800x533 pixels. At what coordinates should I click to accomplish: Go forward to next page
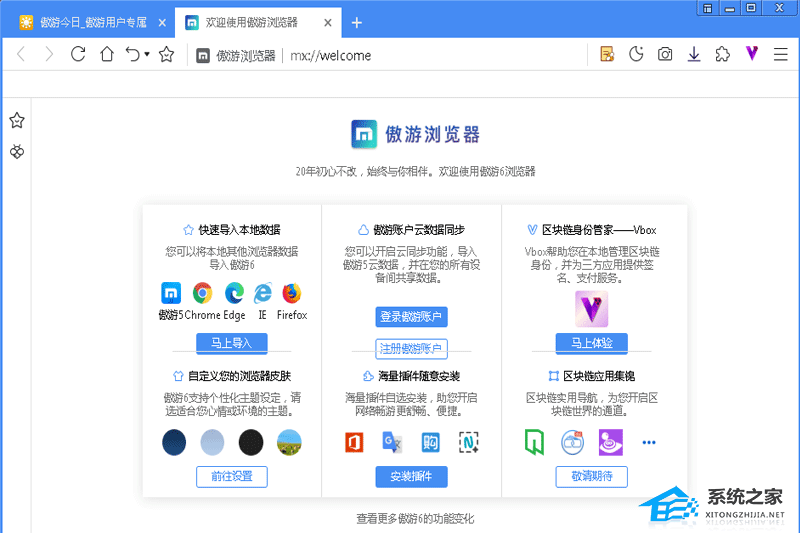(x=48, y=54)
